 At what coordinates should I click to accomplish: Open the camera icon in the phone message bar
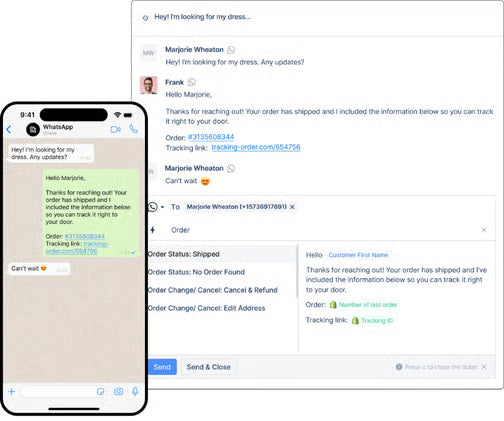[x=118, y=391]
